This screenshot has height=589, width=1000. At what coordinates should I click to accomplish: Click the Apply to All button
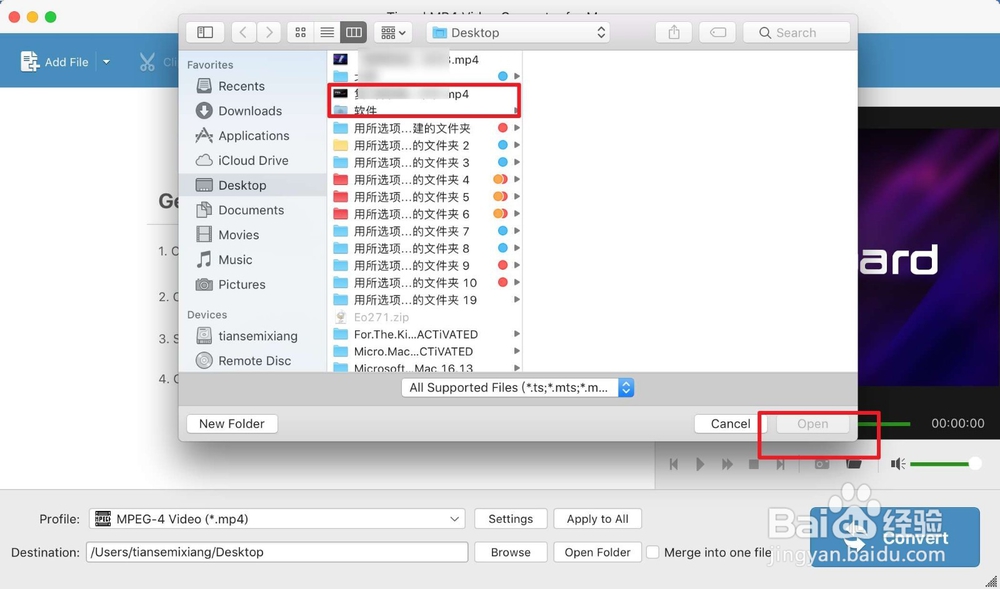tap(598, 519)
